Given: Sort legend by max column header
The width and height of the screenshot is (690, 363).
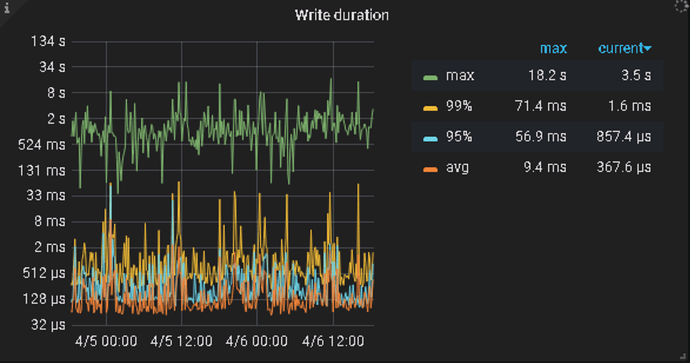Looking at the screenshot, I should click(x=554, y=48).
